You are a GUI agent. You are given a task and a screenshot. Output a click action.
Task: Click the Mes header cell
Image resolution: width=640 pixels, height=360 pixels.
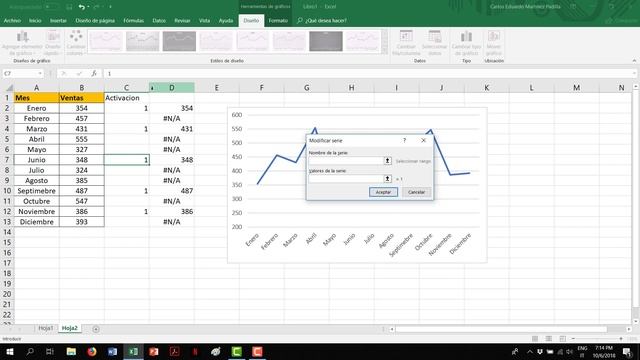pos(36,98)
